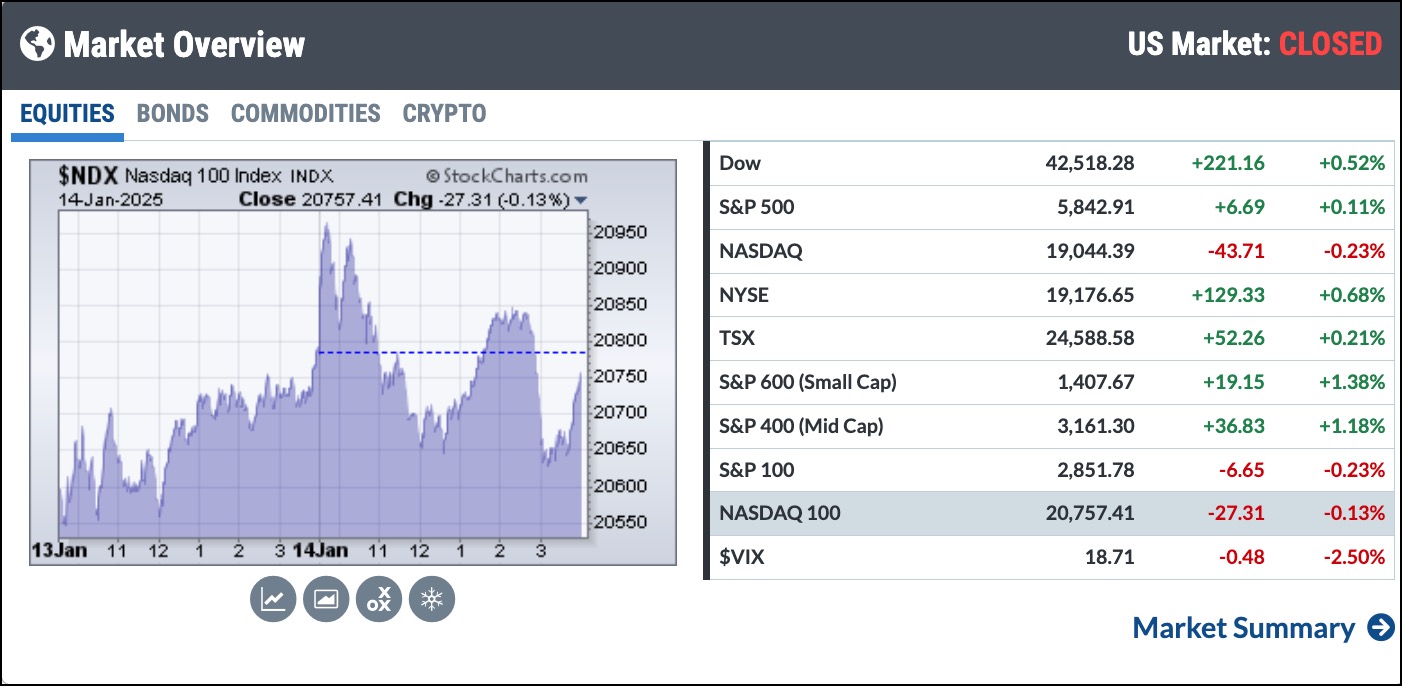Click the Dow change +221.16
Viewport: 1402px width, 686px height.
(x=1229, y=163)
